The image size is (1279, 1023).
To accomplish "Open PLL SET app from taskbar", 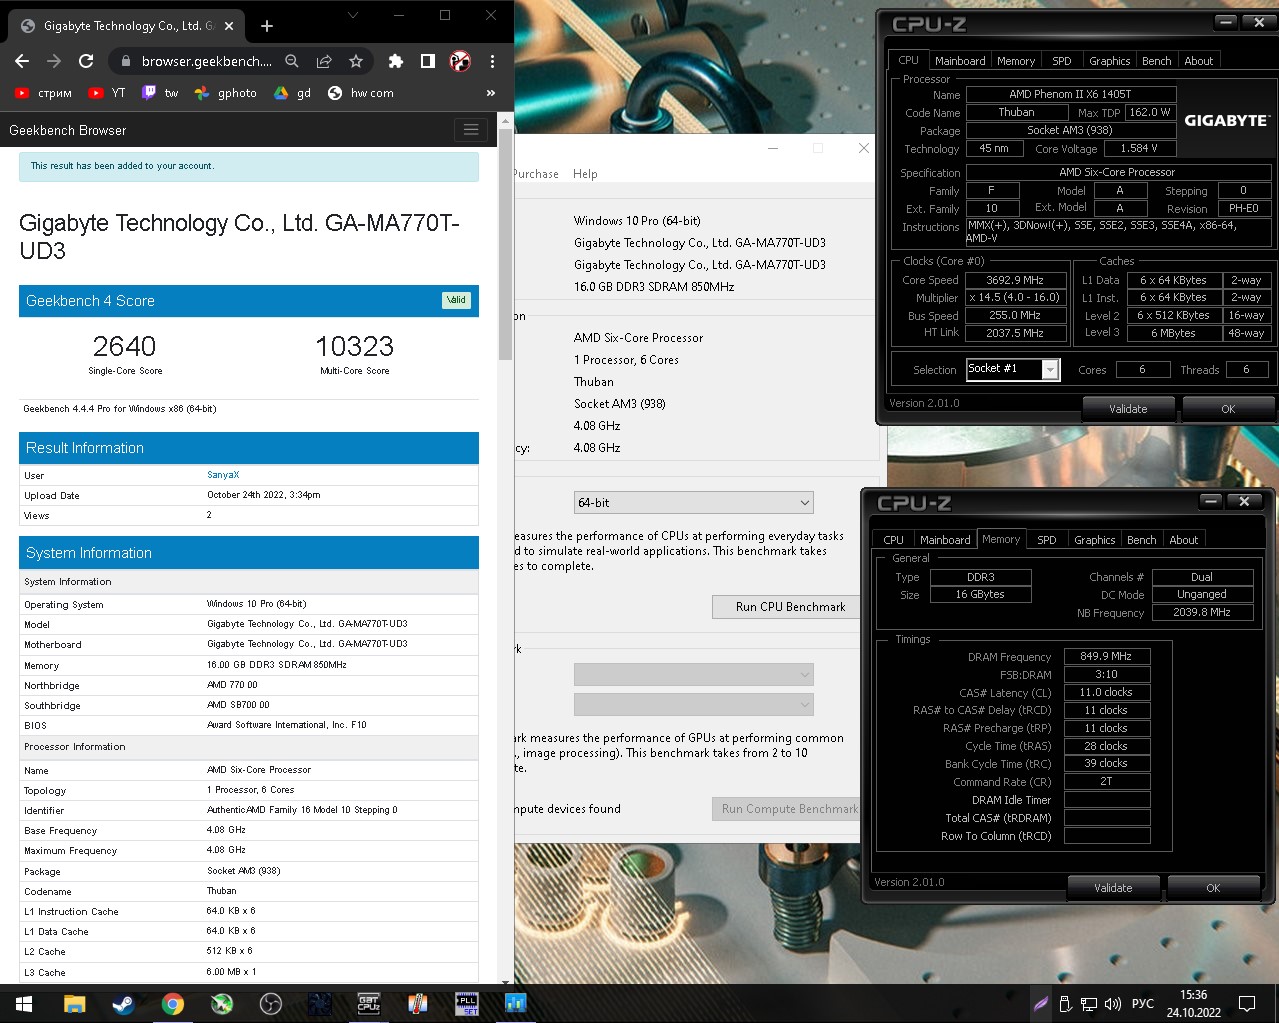I will 467,1004.
